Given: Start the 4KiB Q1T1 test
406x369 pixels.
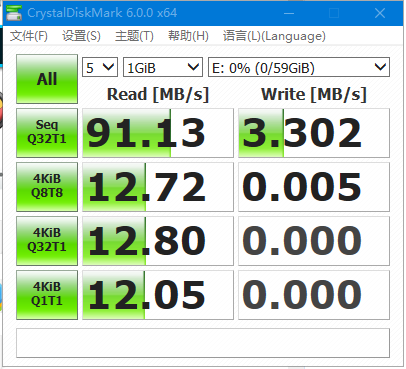Looking at the screenshot, I should pyautogui.click(x=47, y=295).
